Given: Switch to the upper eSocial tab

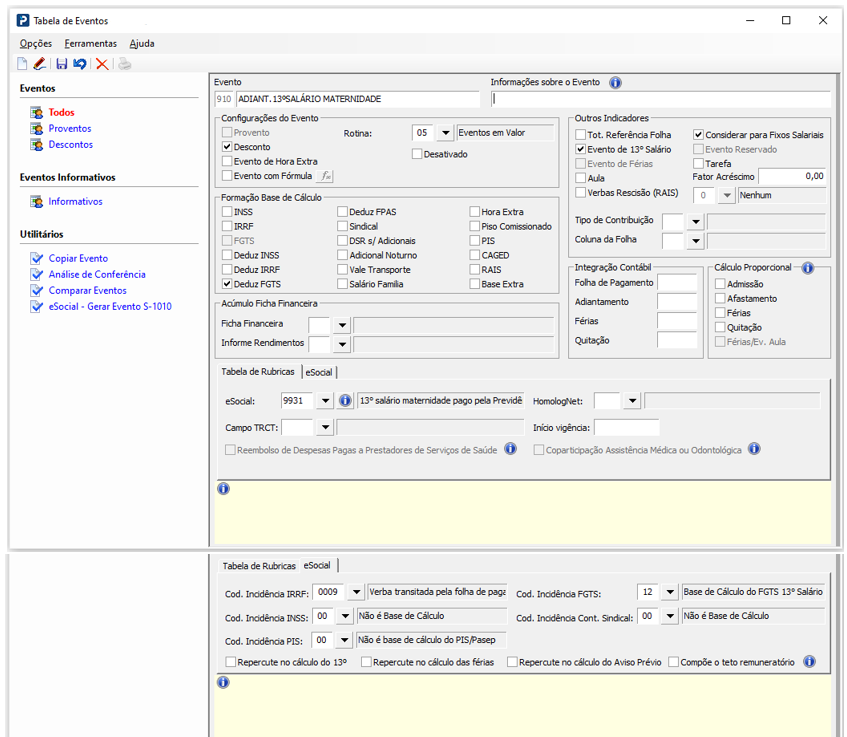Looking at the screenshot, I should [319, 372].
